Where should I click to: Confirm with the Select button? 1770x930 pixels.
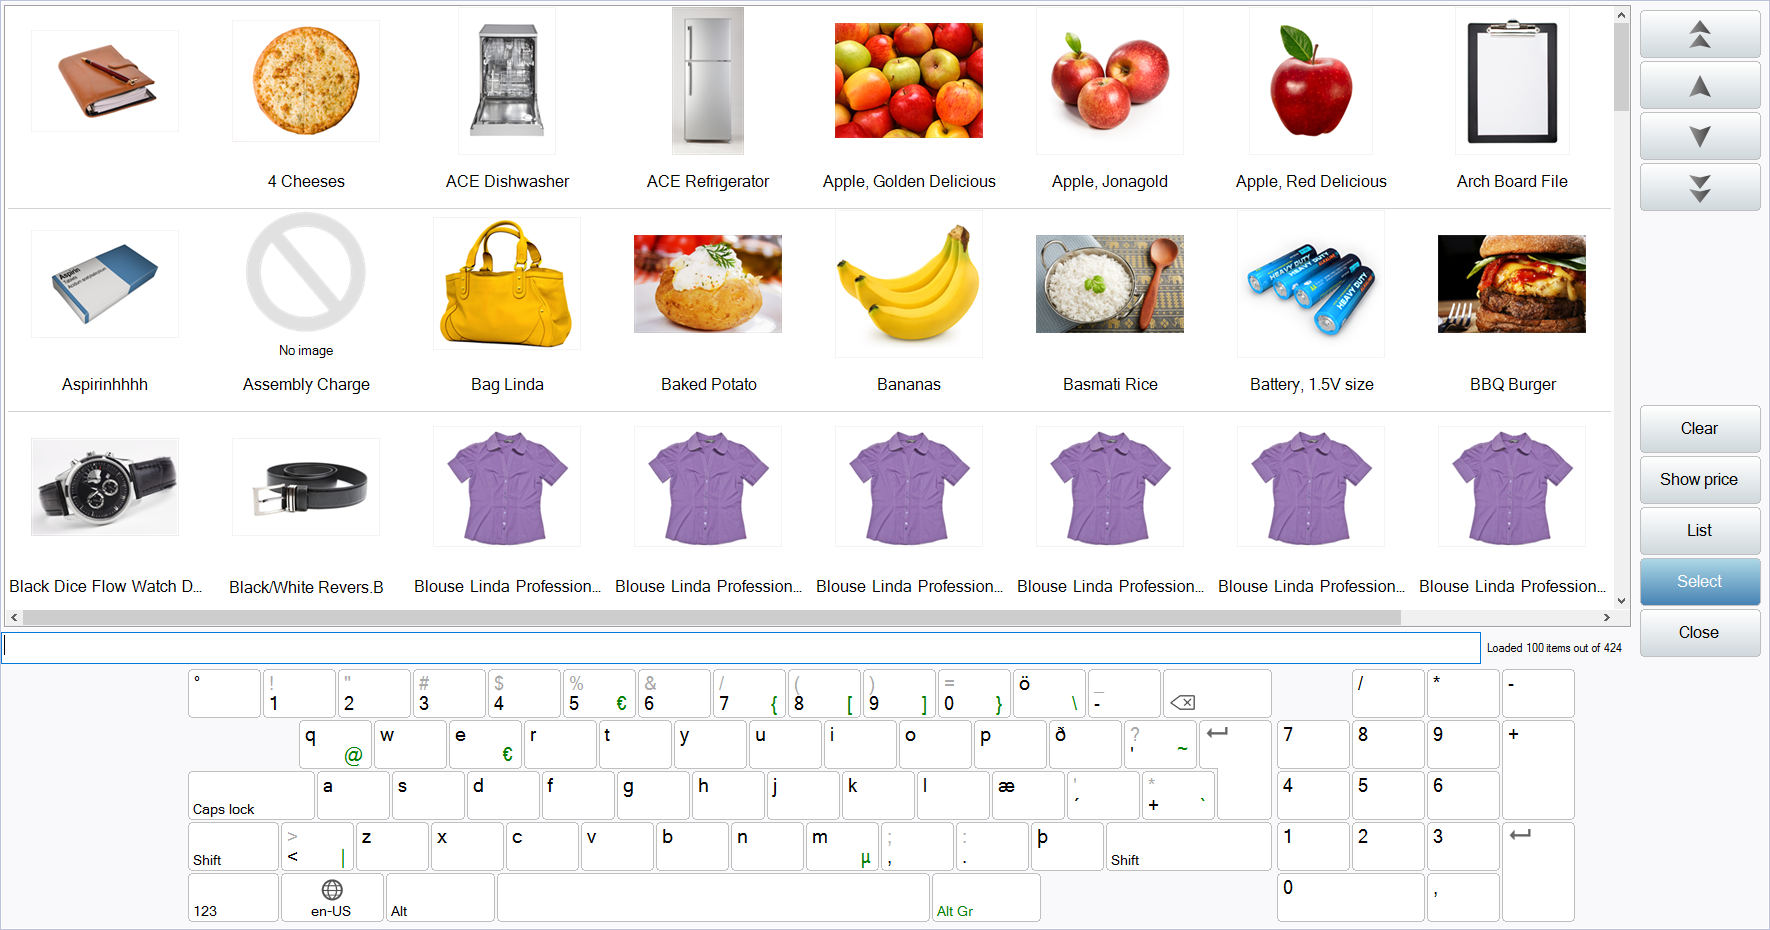(1699, 582)
